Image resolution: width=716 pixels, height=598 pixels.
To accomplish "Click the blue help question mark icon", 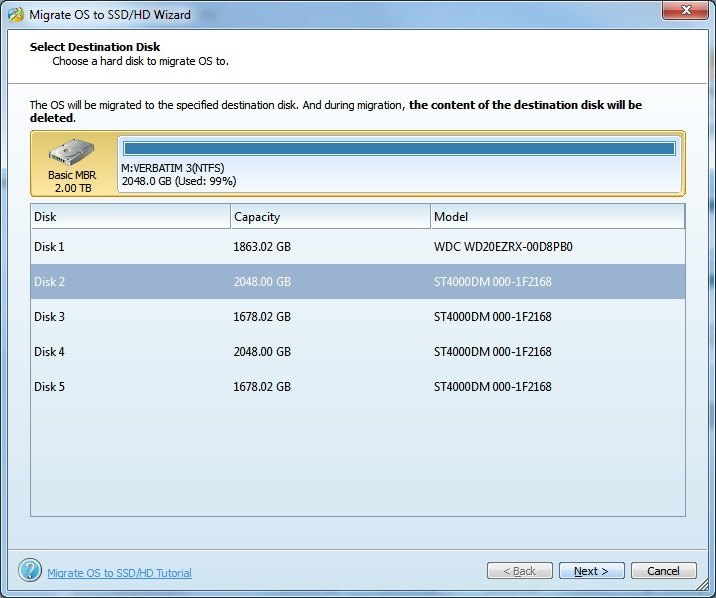I will point(30,570).
